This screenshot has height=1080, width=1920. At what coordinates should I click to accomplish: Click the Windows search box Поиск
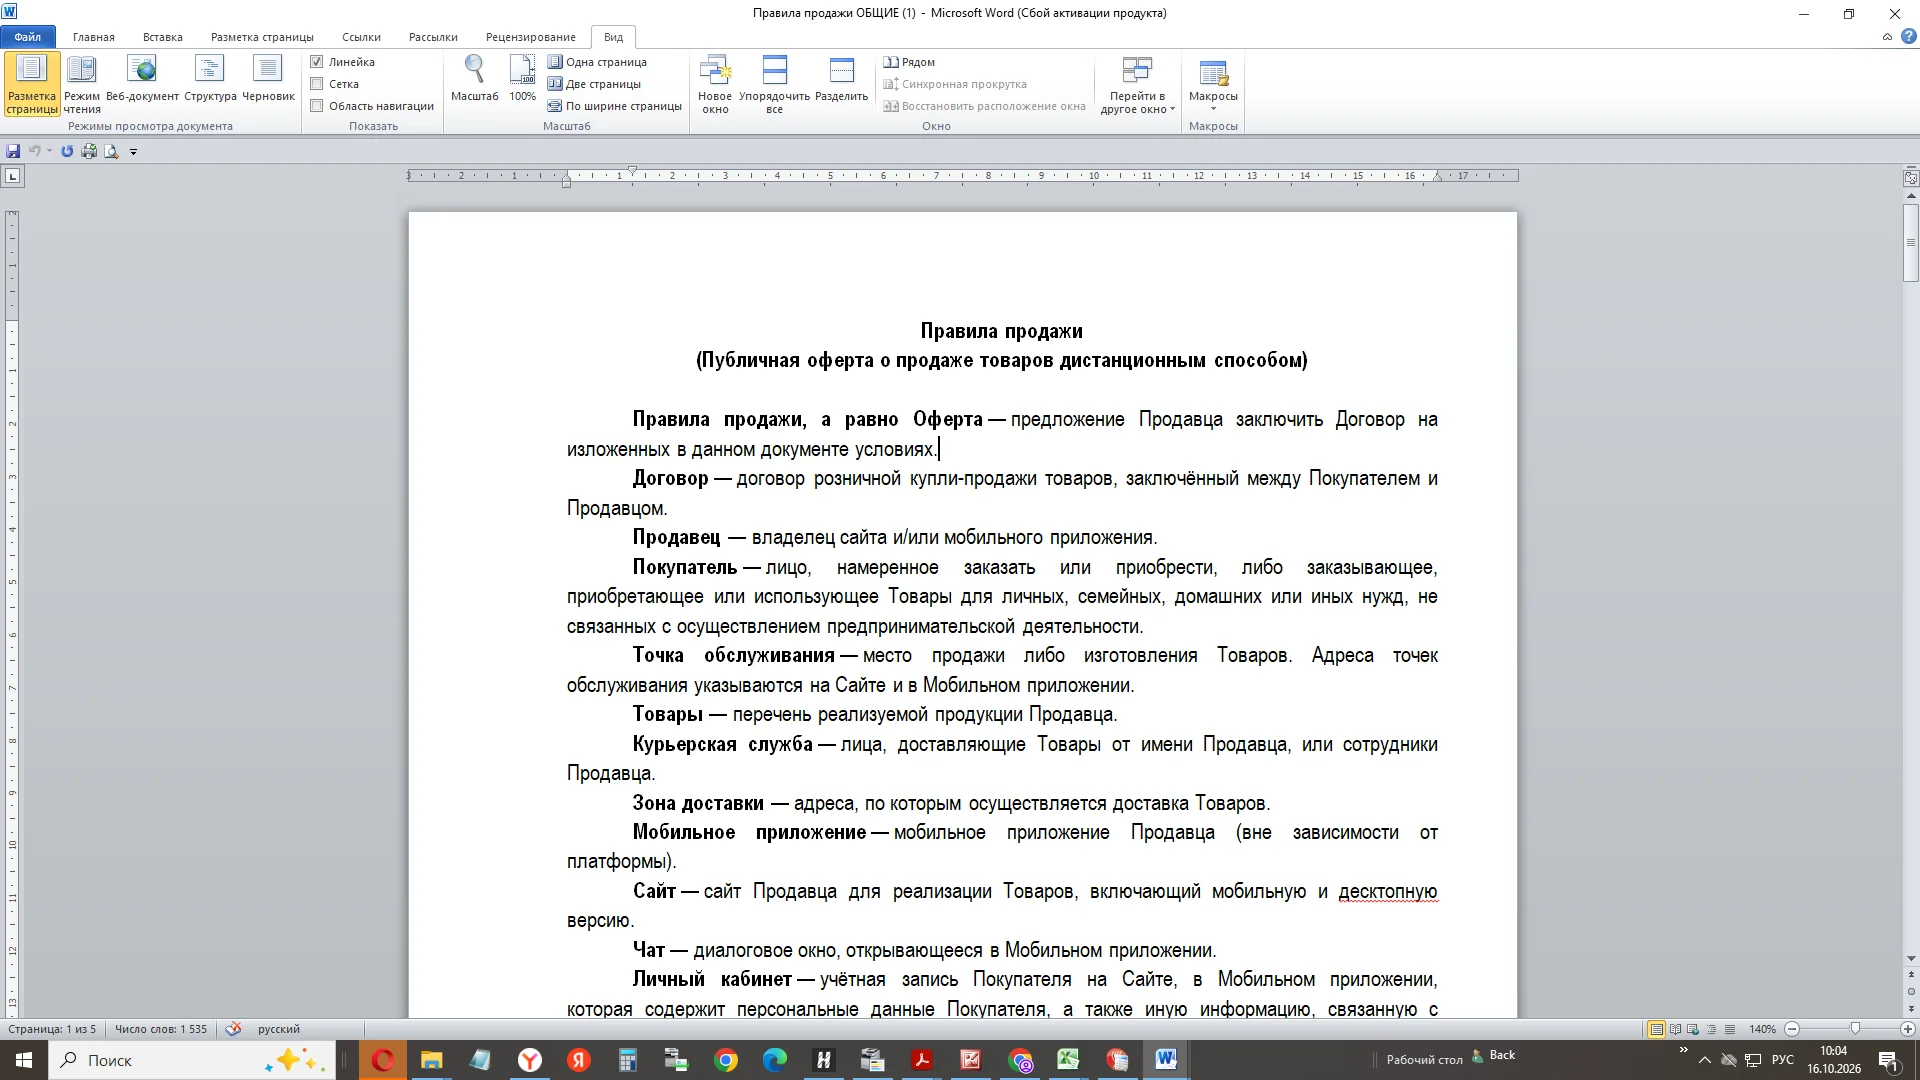(x=192, y=1060)
